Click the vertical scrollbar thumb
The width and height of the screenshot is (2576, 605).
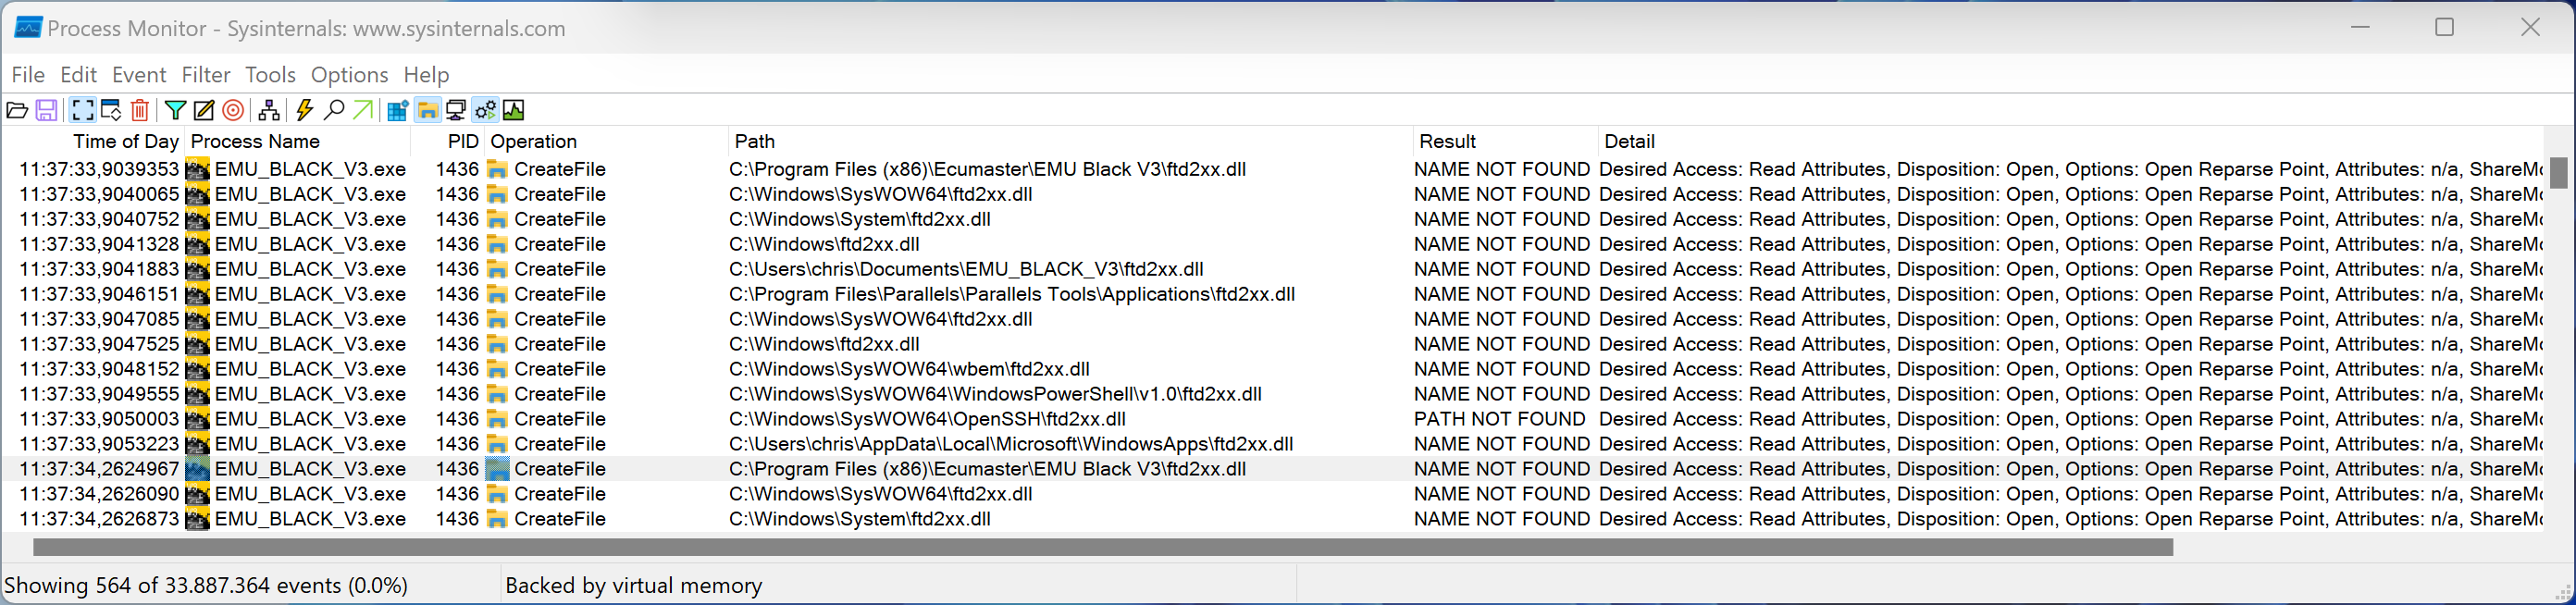(2558, 173)
